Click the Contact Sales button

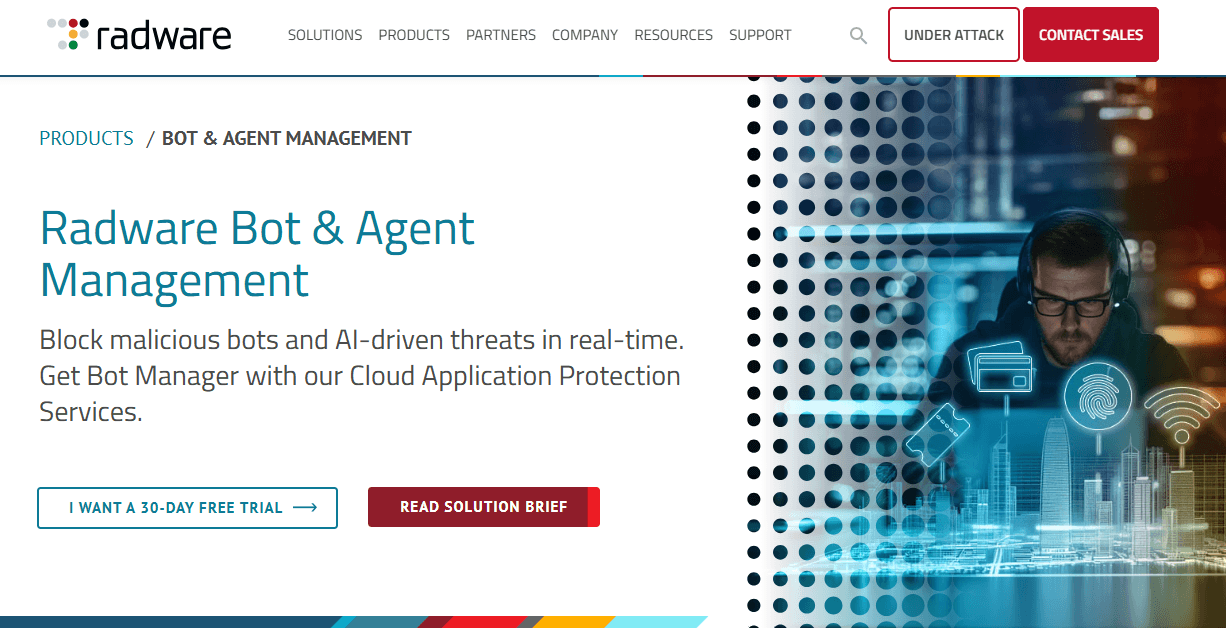point(1091,35)
